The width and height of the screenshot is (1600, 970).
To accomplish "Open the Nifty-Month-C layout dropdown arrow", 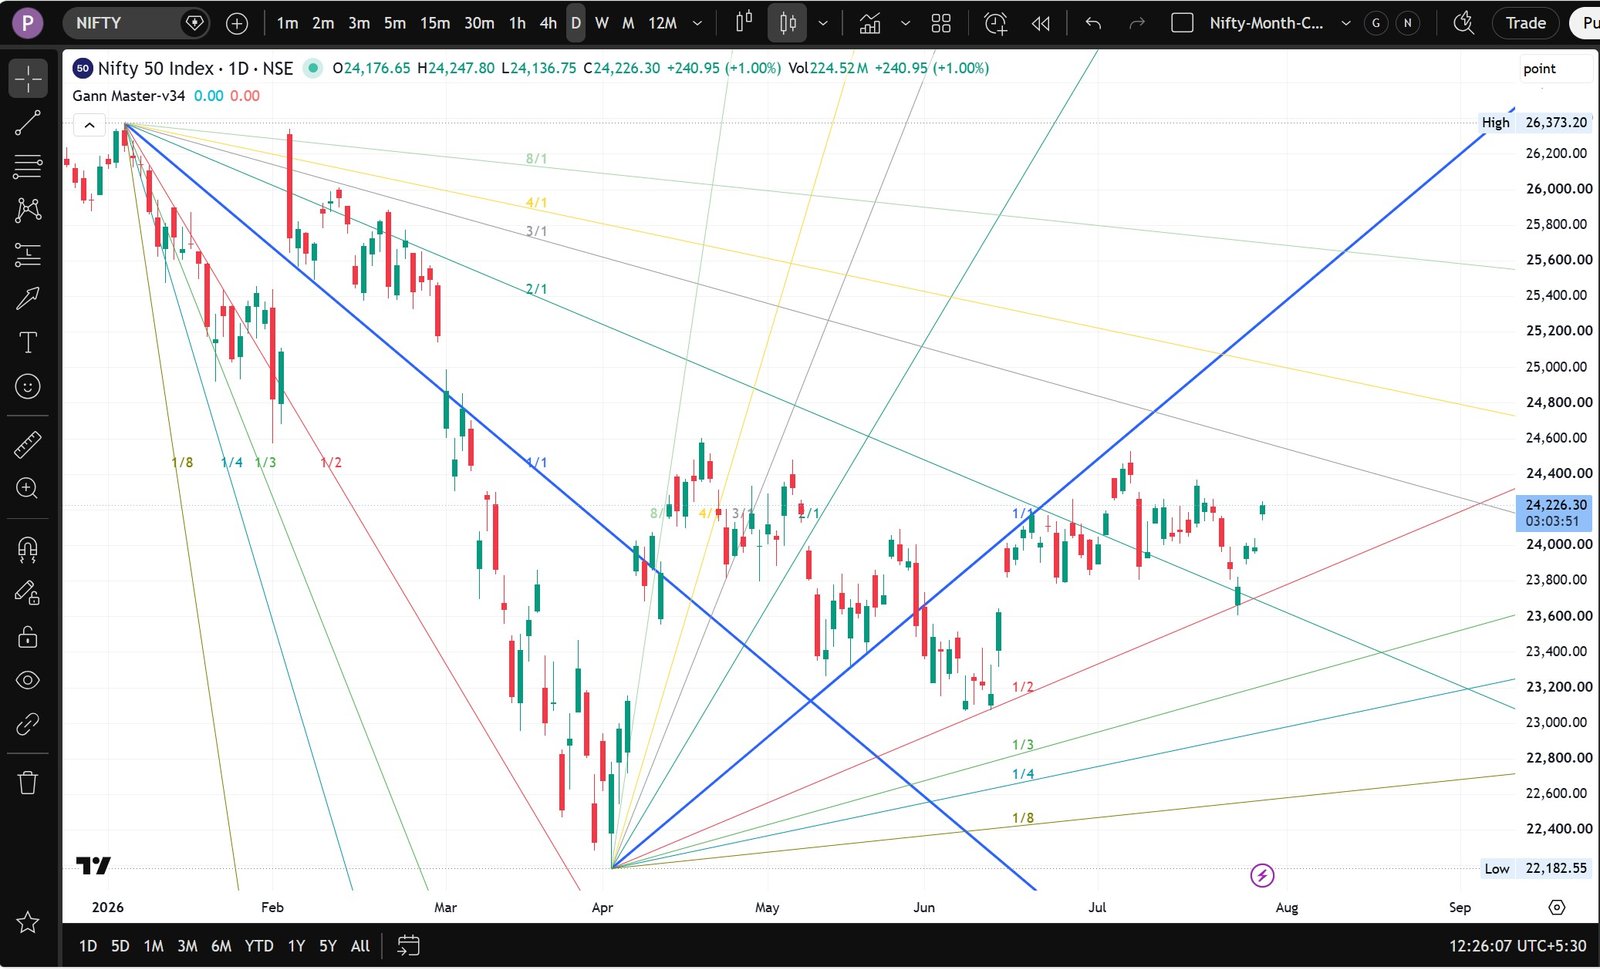I will click(x=1345, y=23).
